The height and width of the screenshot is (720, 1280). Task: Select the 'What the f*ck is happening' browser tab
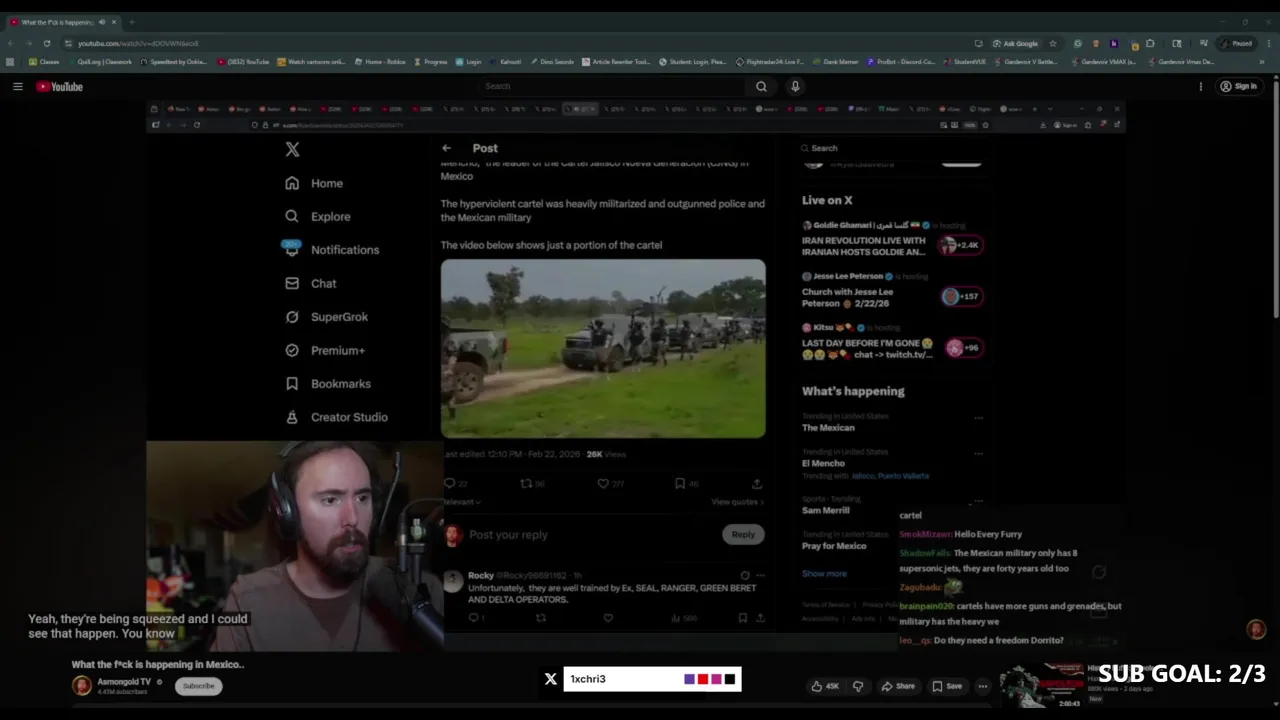[63, 22]
